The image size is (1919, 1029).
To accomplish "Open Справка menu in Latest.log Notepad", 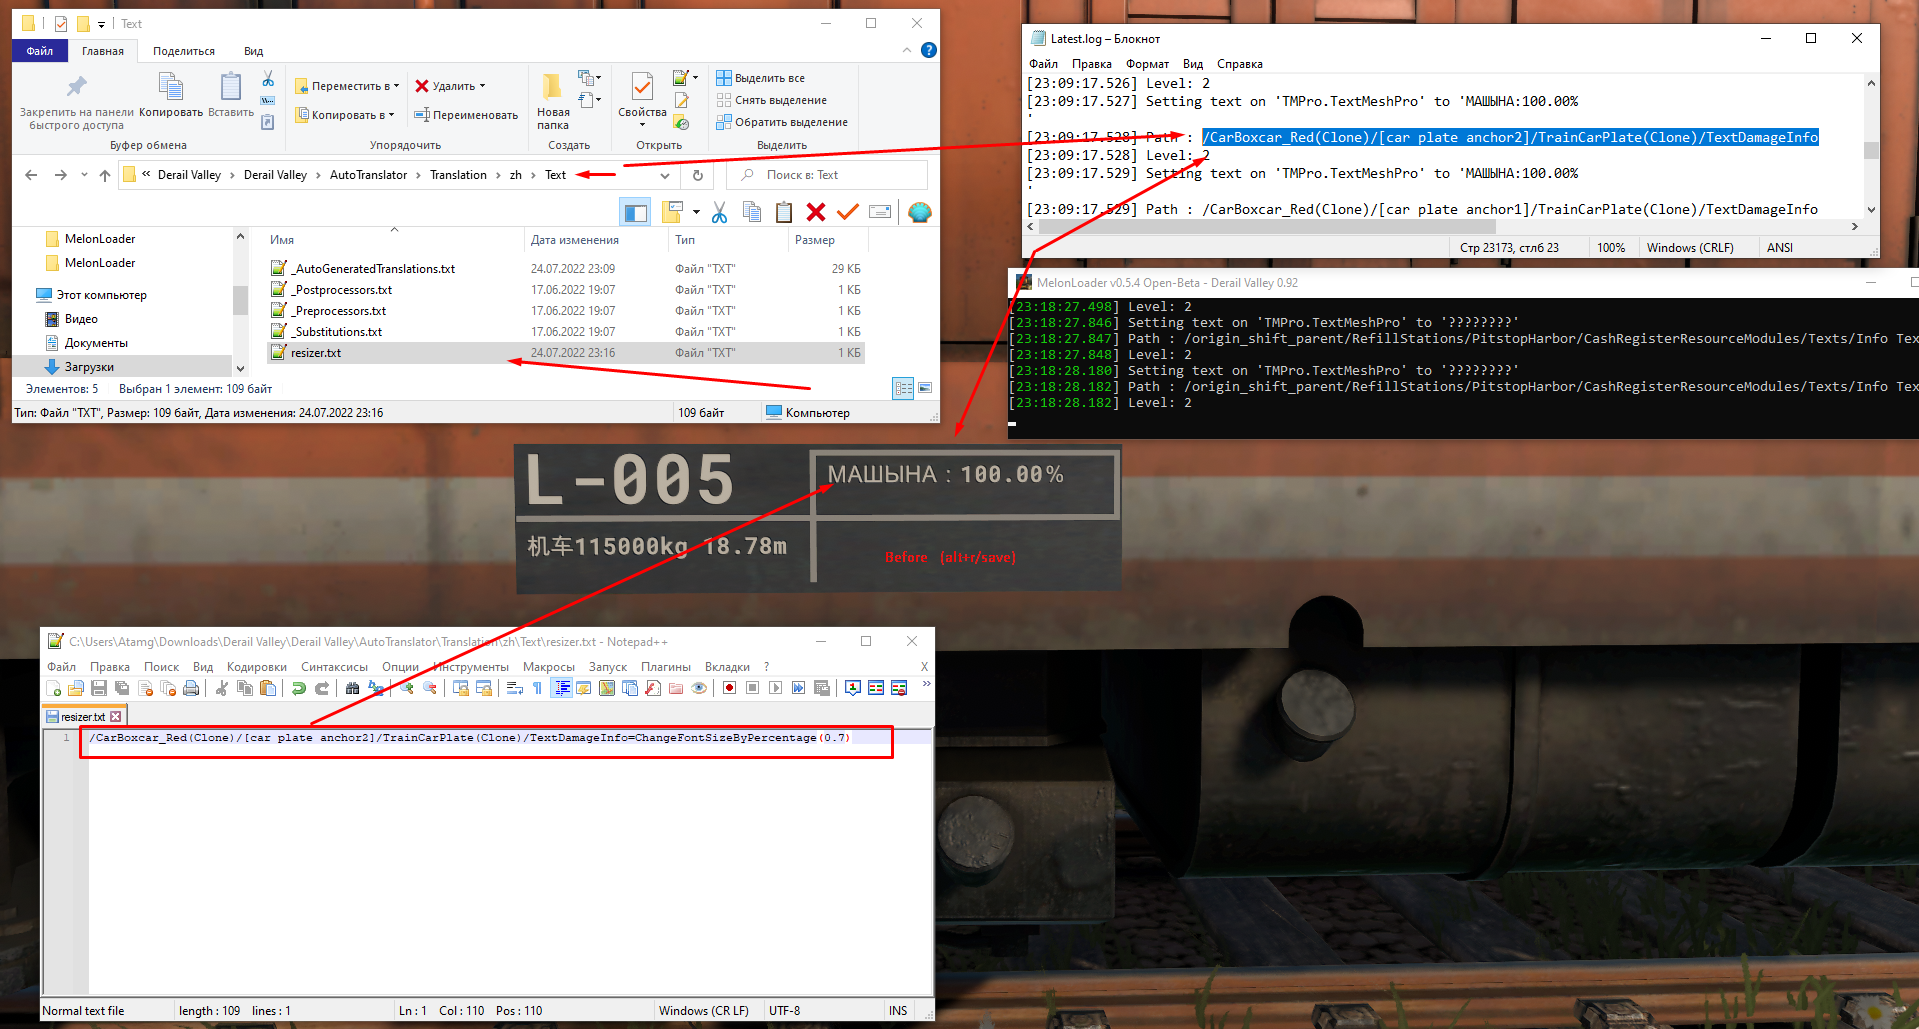I will [x=1239, y=64].
